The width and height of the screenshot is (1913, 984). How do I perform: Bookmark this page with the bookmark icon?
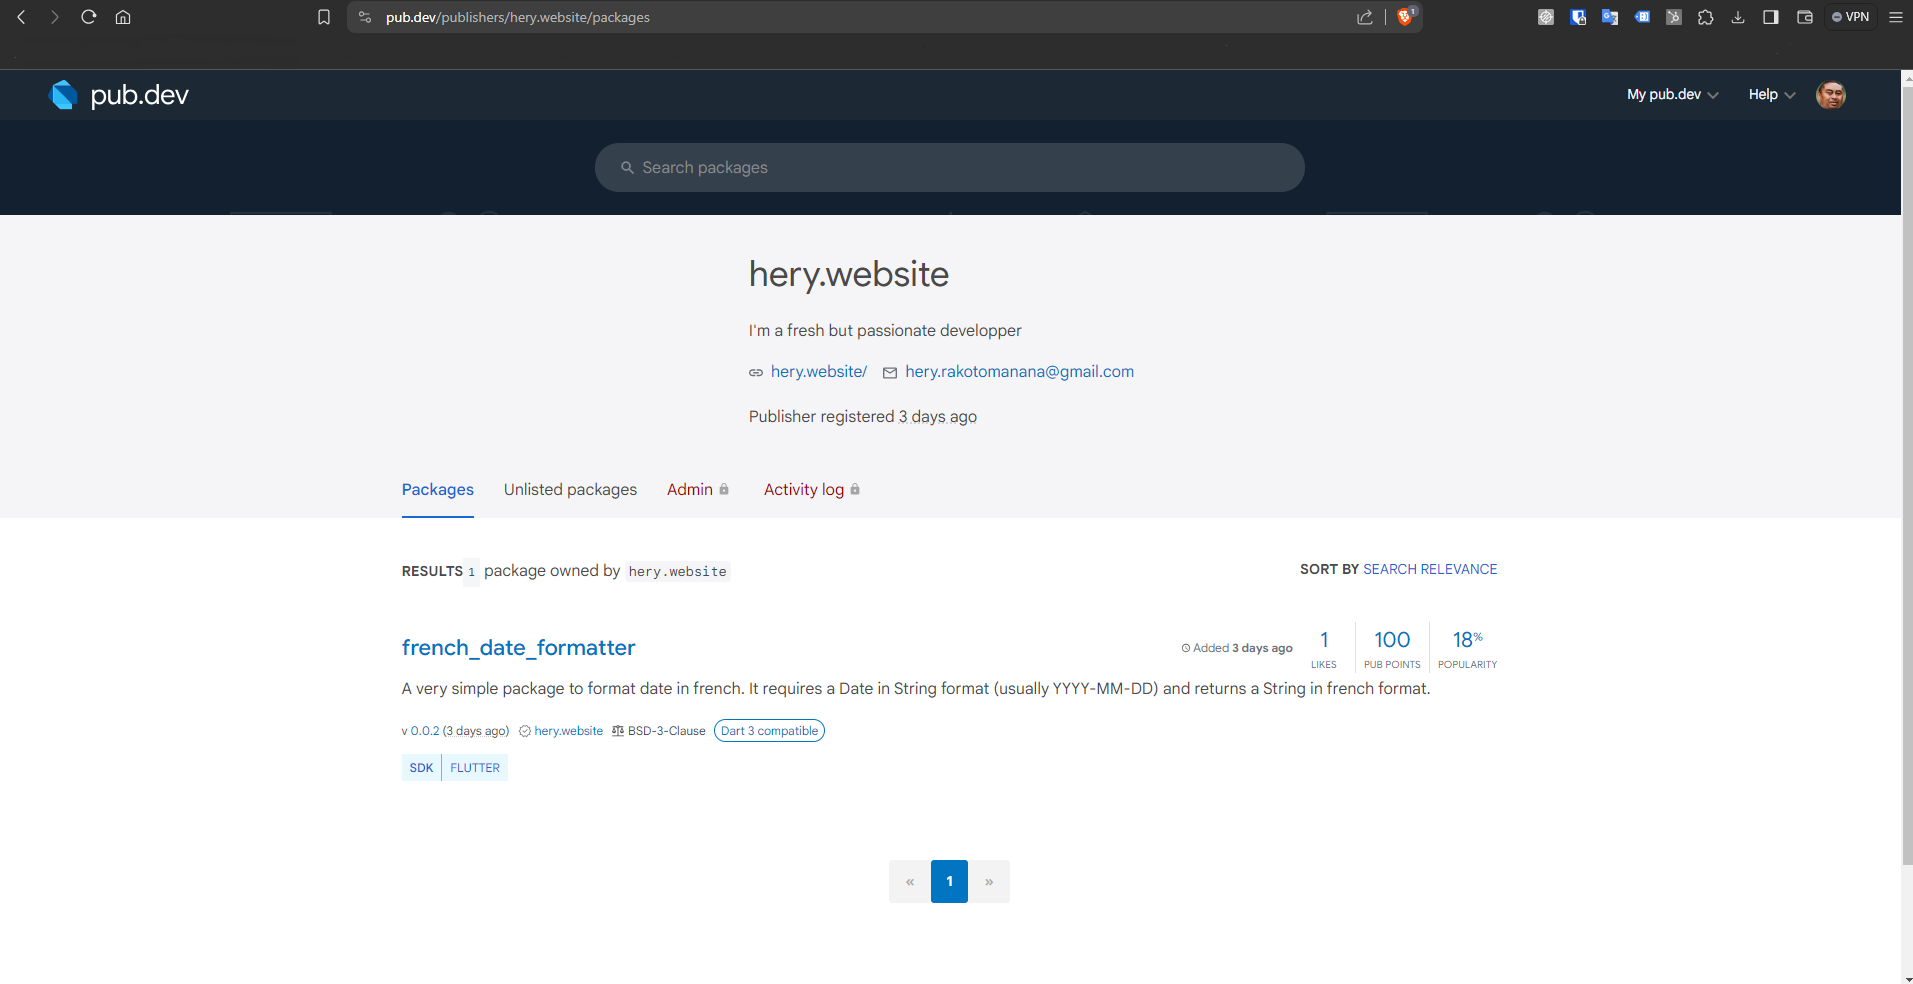pyautogui.click(x=324, y=17)
